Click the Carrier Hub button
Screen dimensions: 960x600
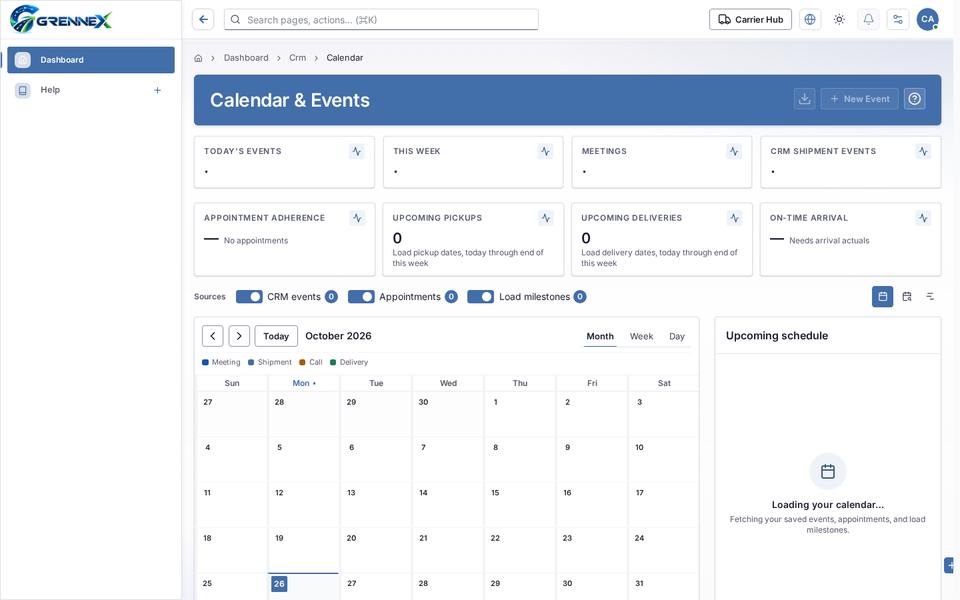pyautogui.click(x=750, y=20)
